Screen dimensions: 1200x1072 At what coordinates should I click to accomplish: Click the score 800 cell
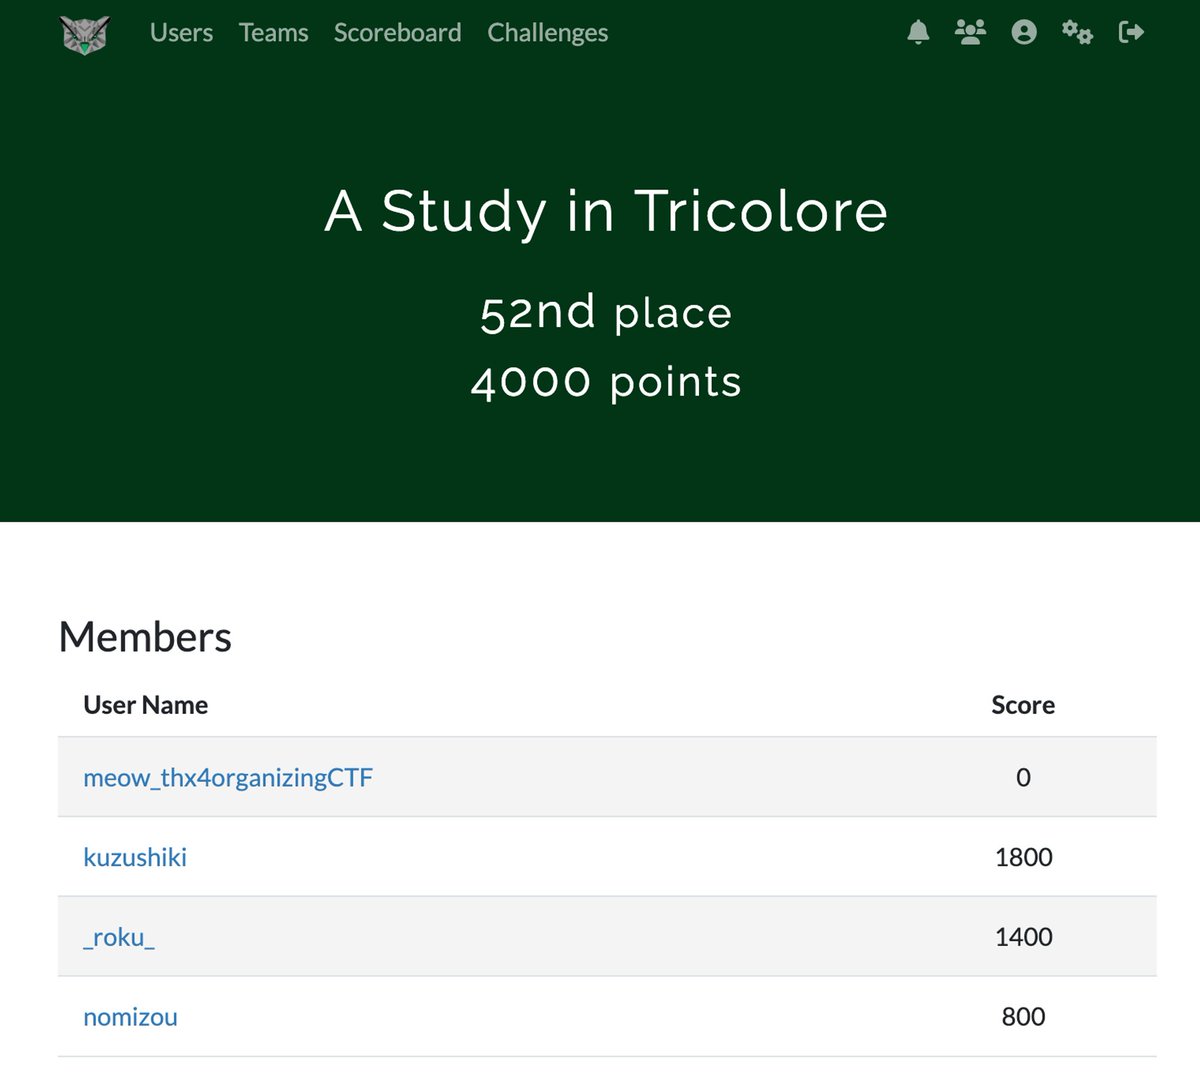point(1024,1017)
